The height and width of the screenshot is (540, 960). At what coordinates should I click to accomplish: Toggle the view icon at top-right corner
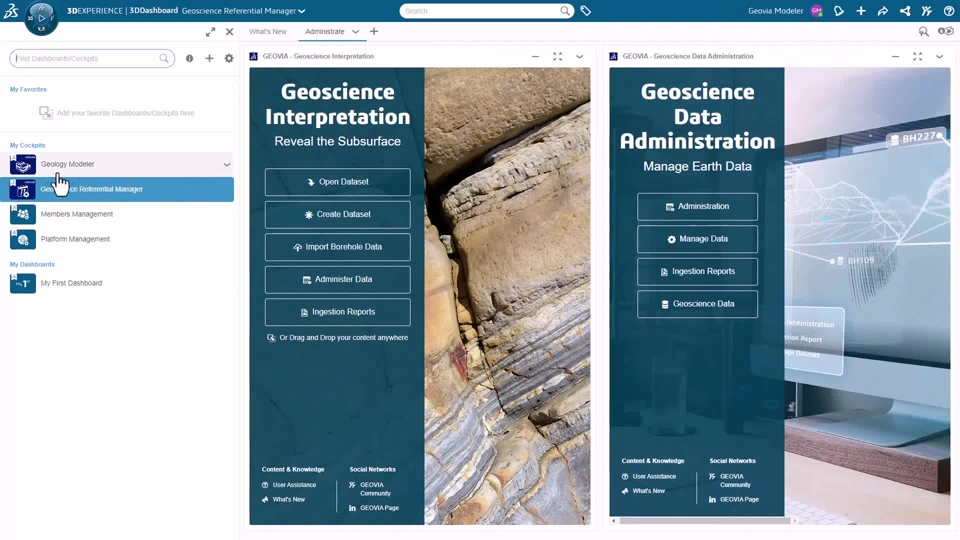pyautogui.click(x=946, y=31)
